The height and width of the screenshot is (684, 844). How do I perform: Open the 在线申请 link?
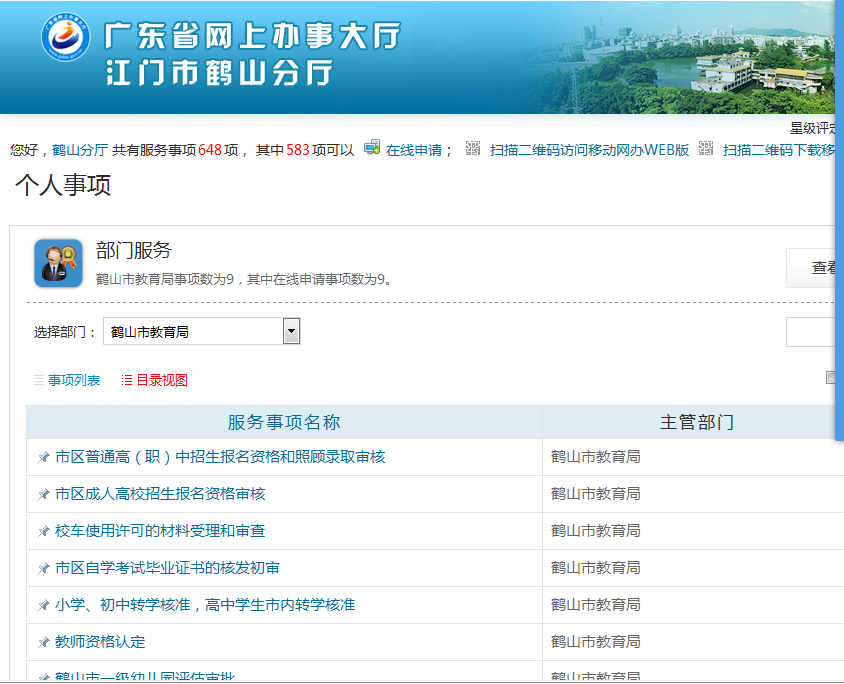point(414,150)
